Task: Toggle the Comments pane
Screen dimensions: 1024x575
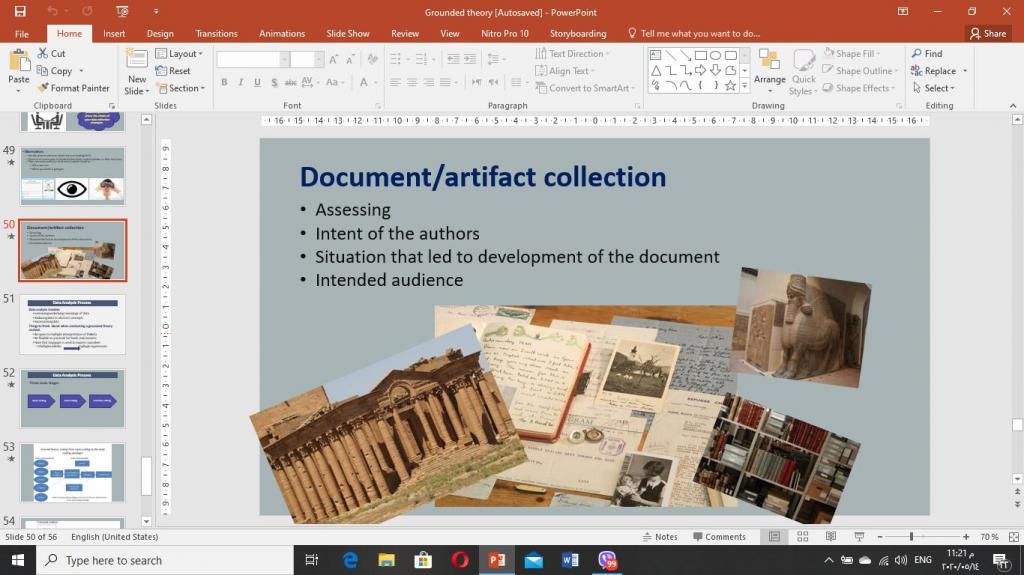Action: 717,537
